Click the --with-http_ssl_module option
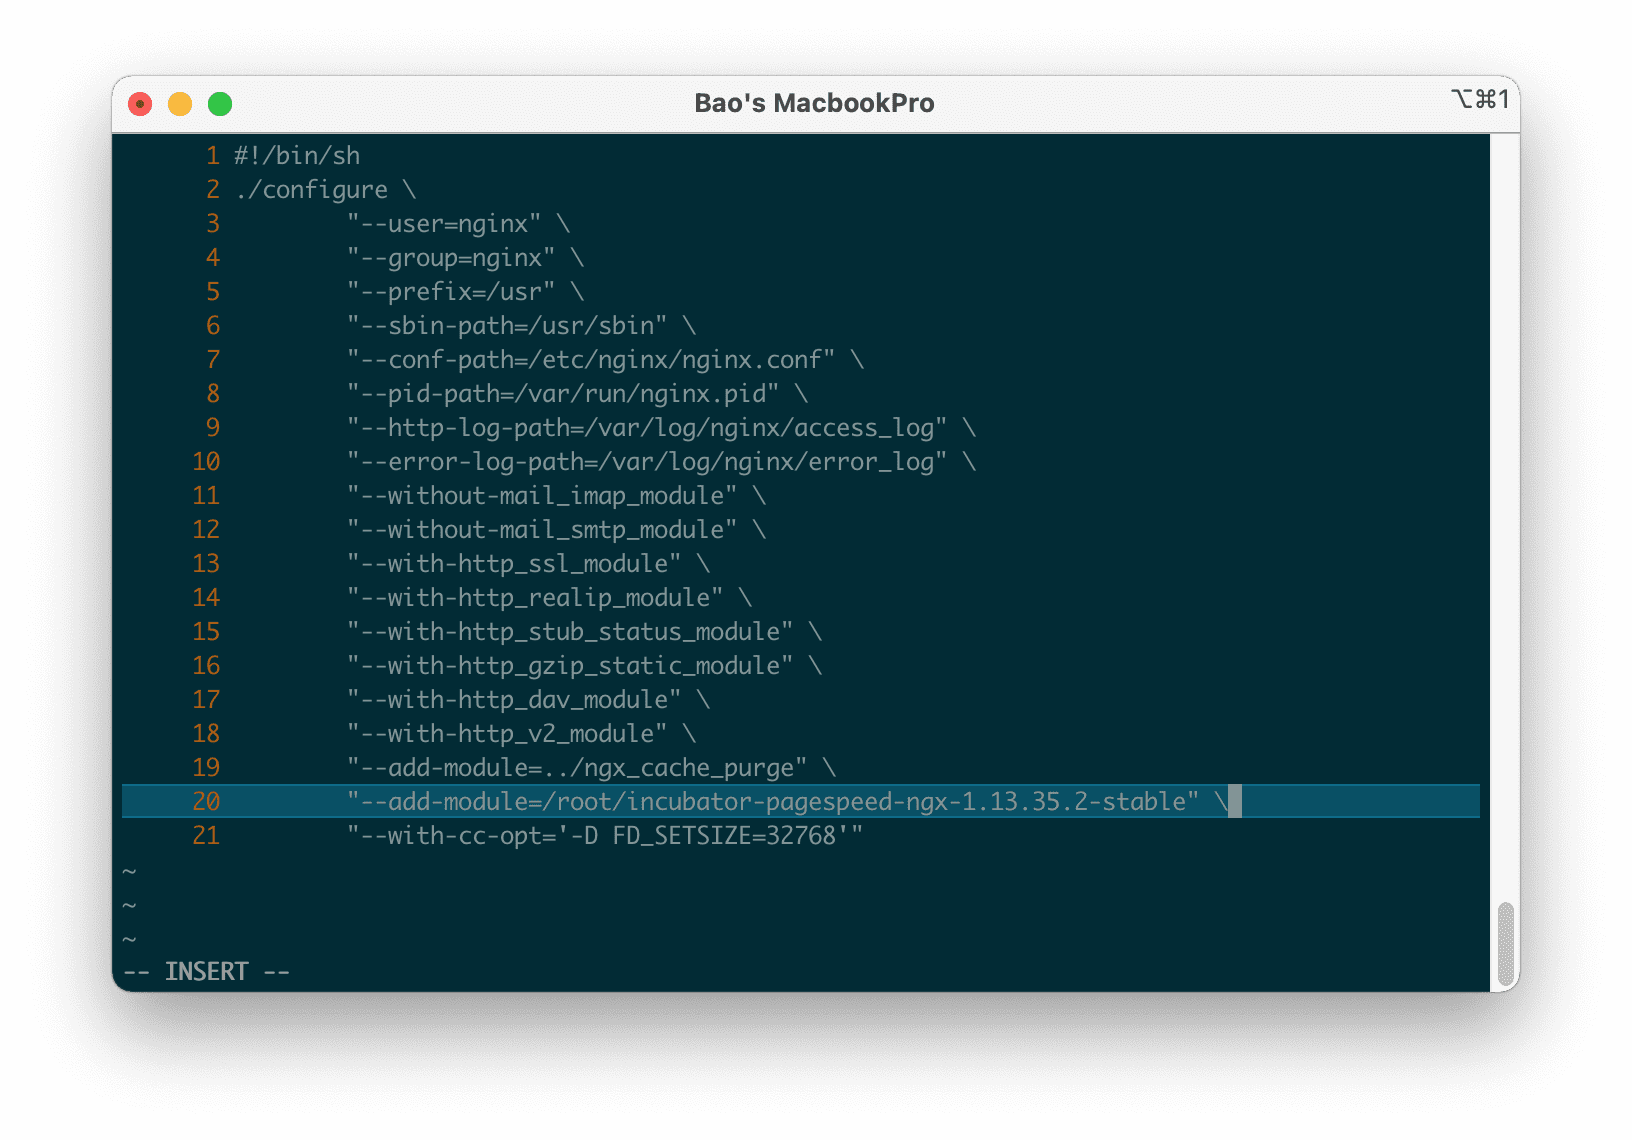The width and height of the screenshot is (1632, 1140). pyautogui.click(x=514, y=564)
